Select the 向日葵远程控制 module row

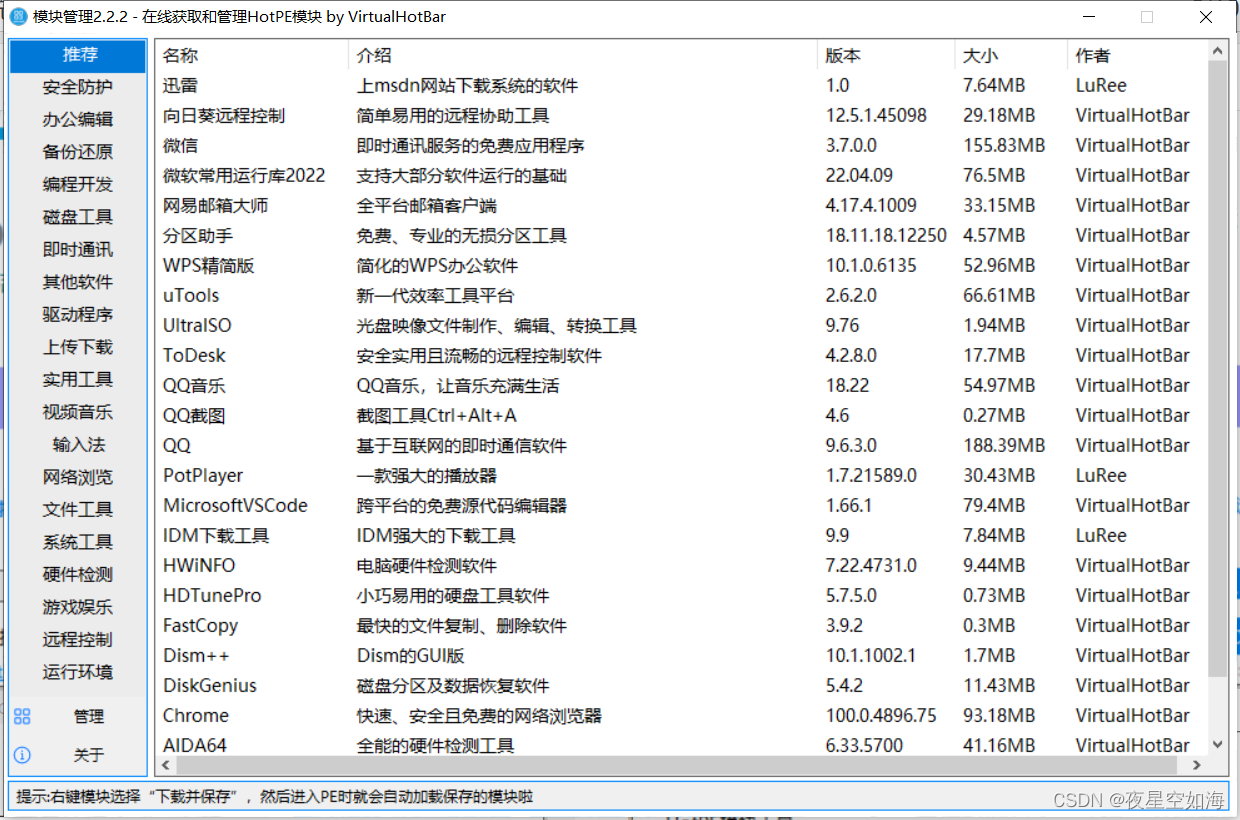681,115
